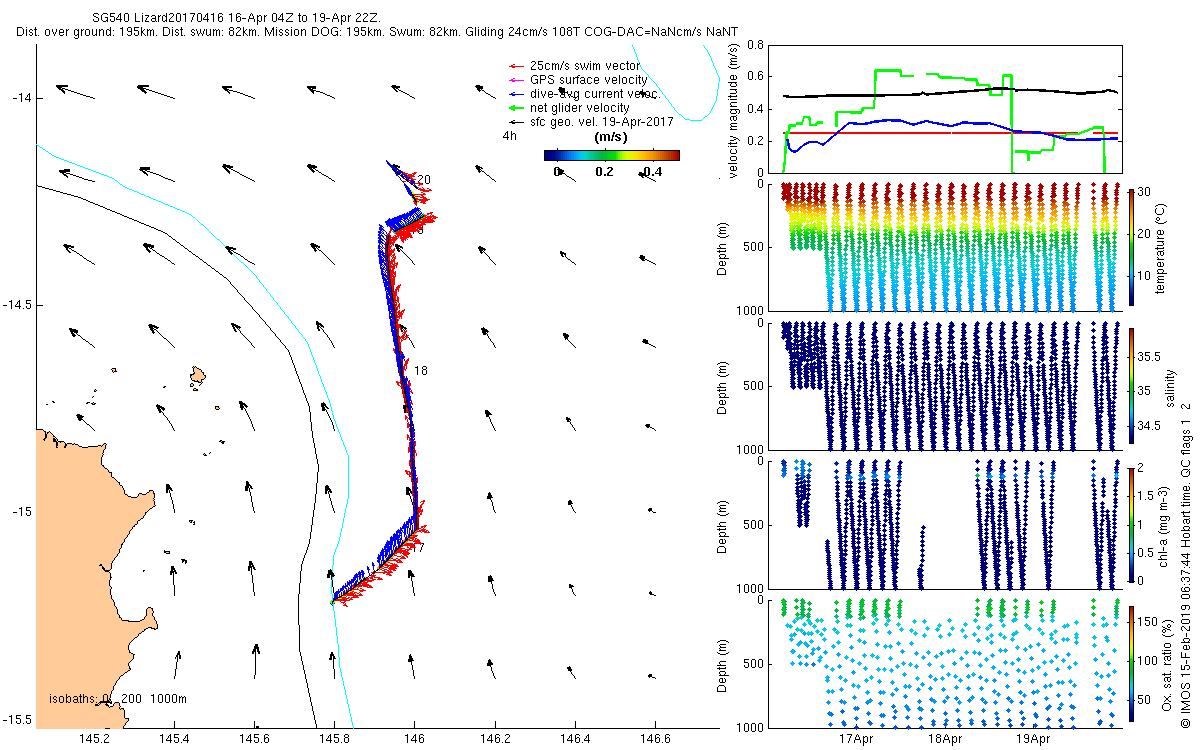Click the "20" day marker near track end
1200x750 pixels.
tap(424, 180)
